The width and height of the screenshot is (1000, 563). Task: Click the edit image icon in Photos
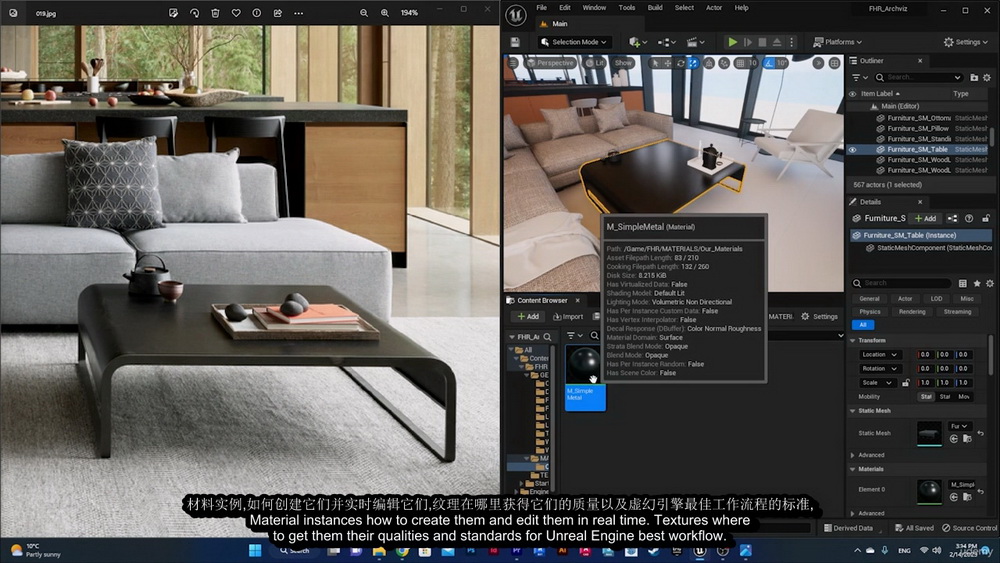(173, 13)
